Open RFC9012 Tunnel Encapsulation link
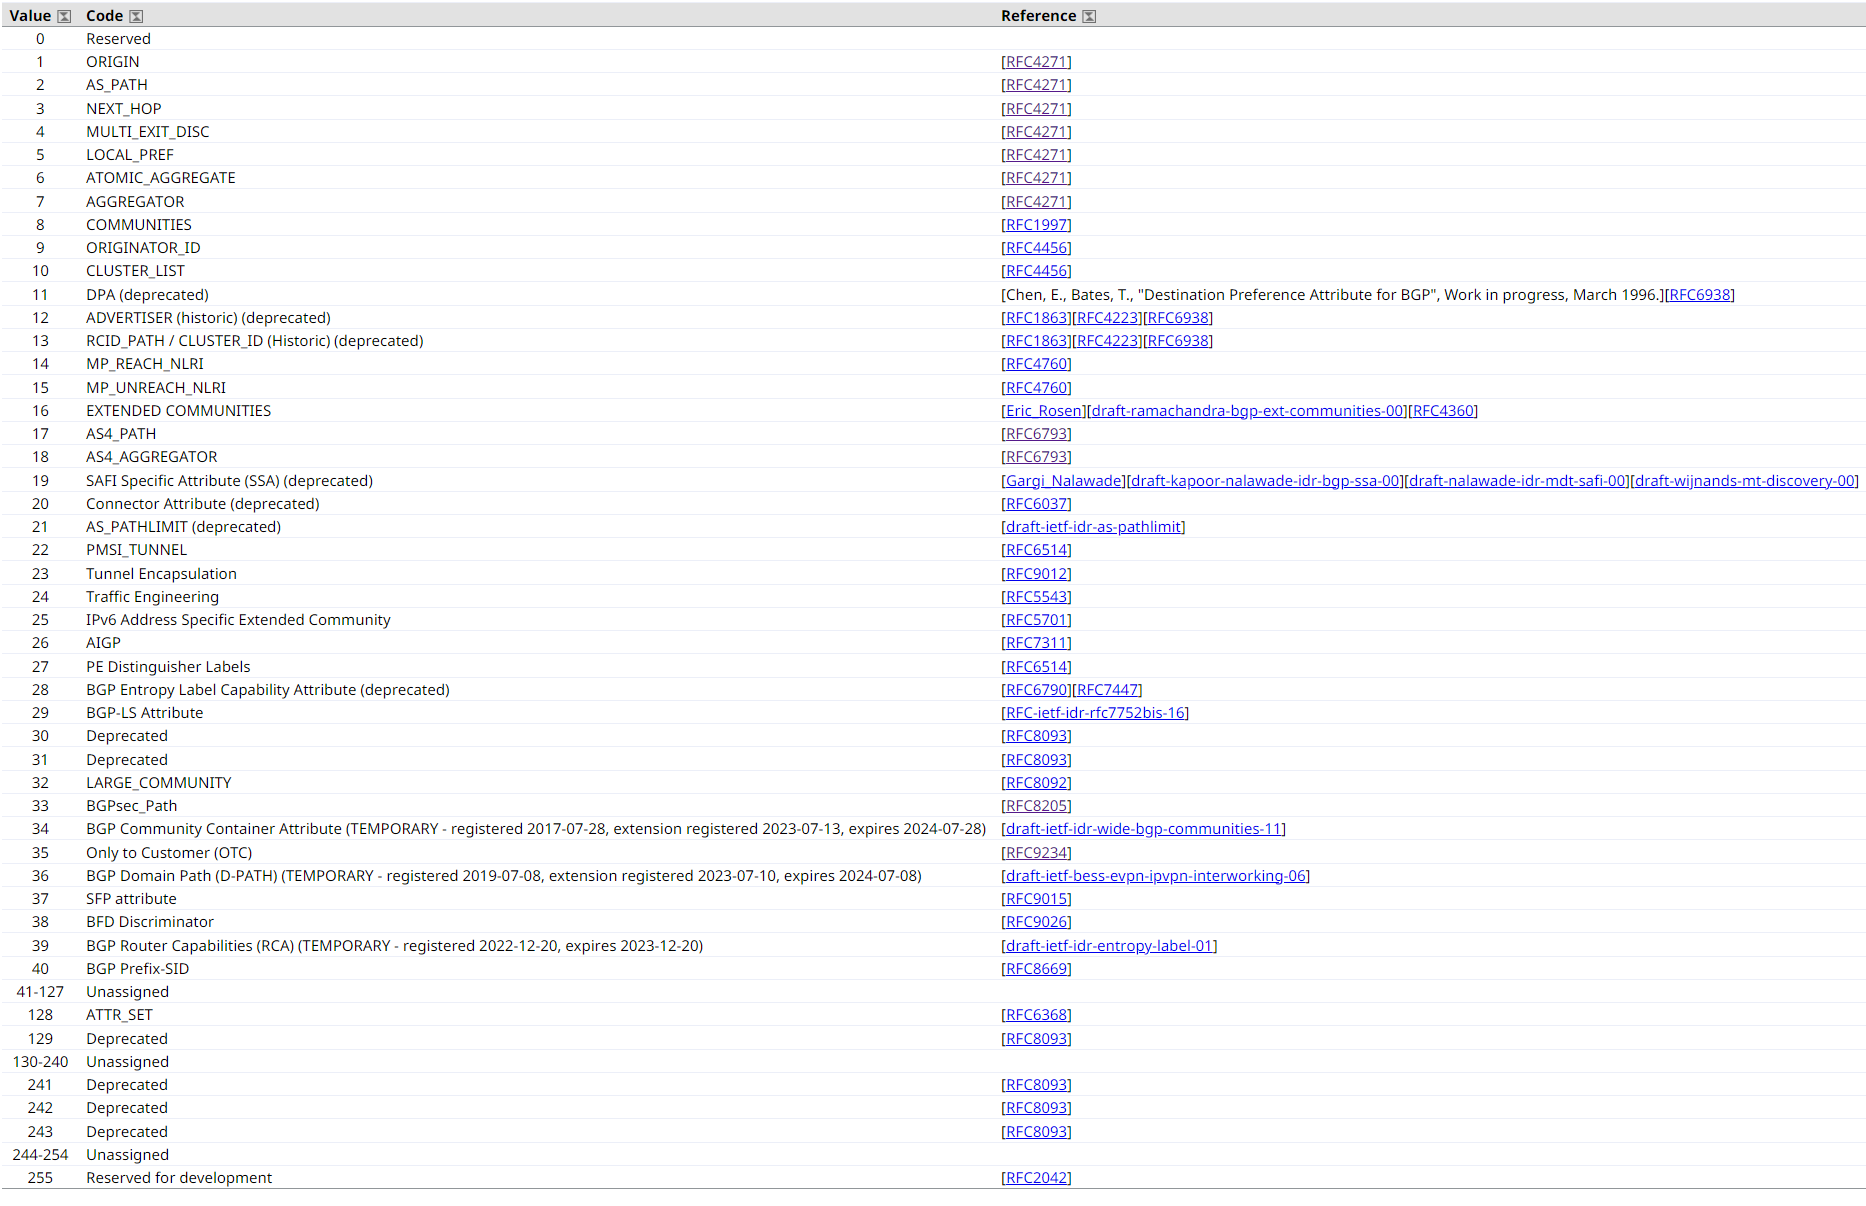 [1036, 574]
